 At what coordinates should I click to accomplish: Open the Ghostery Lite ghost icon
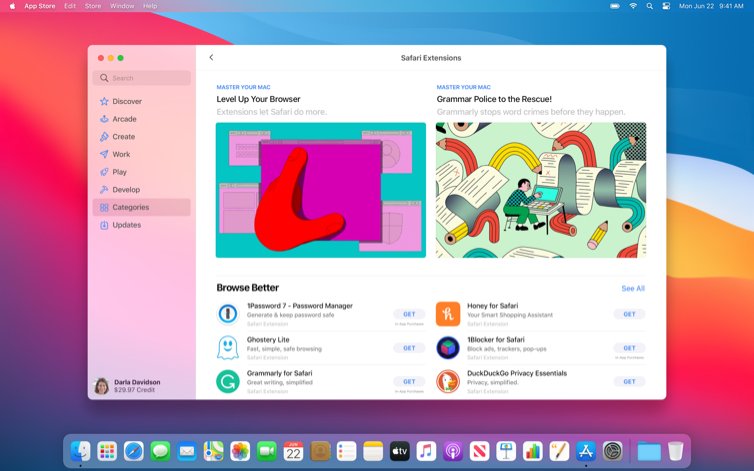pyautogui.click(x=228, y=348)
